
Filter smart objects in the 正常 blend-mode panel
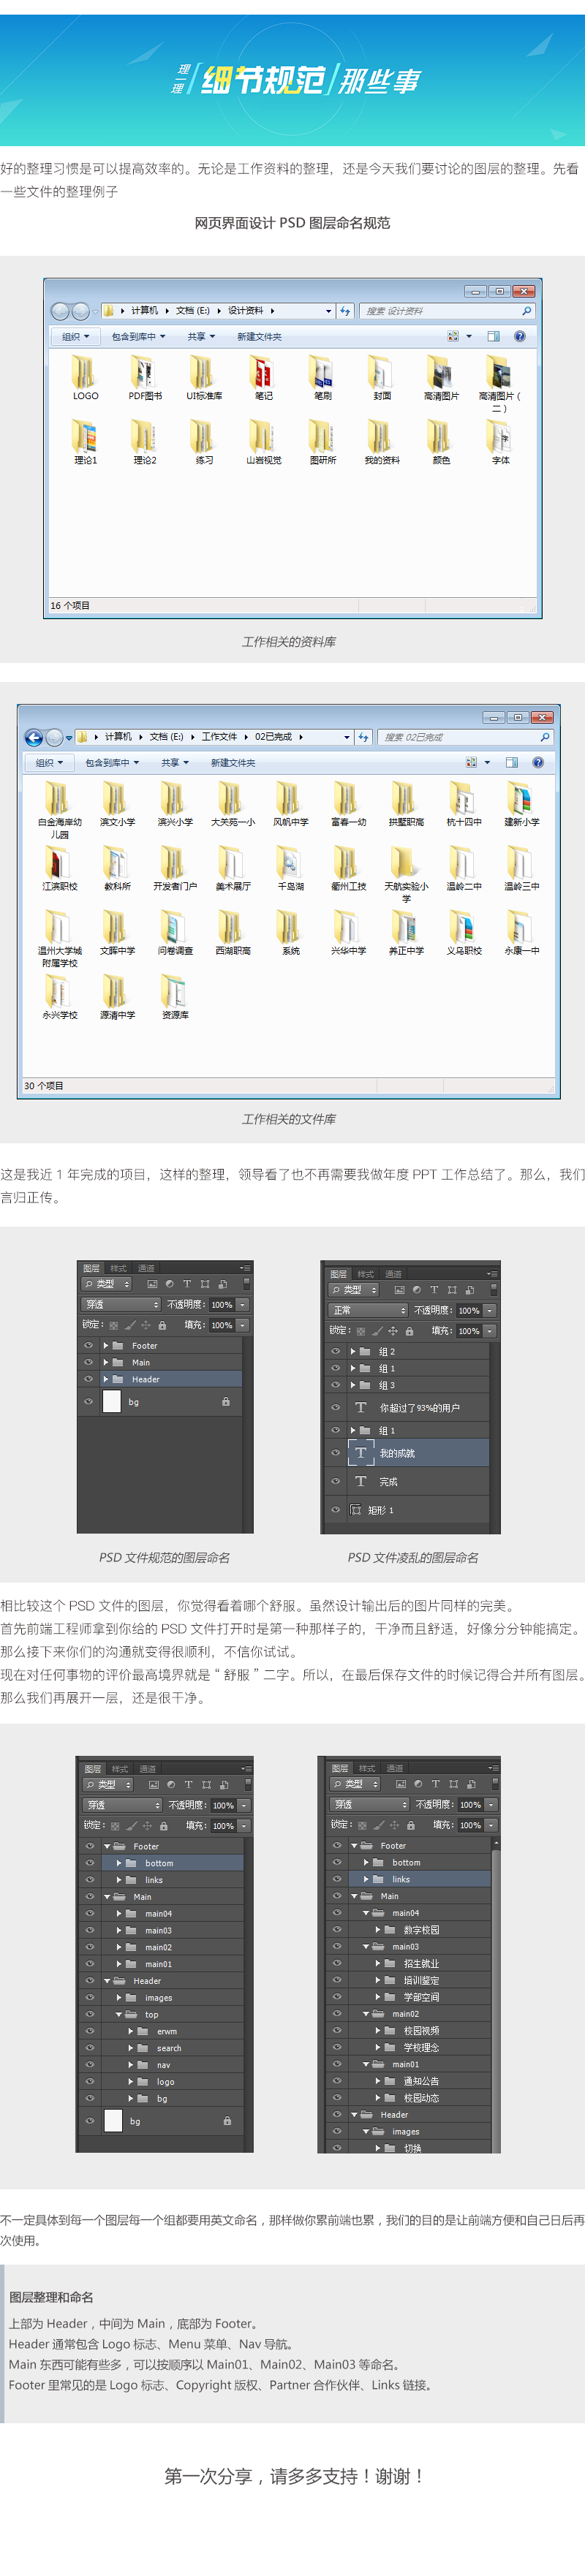click(x=469, y=1290)
